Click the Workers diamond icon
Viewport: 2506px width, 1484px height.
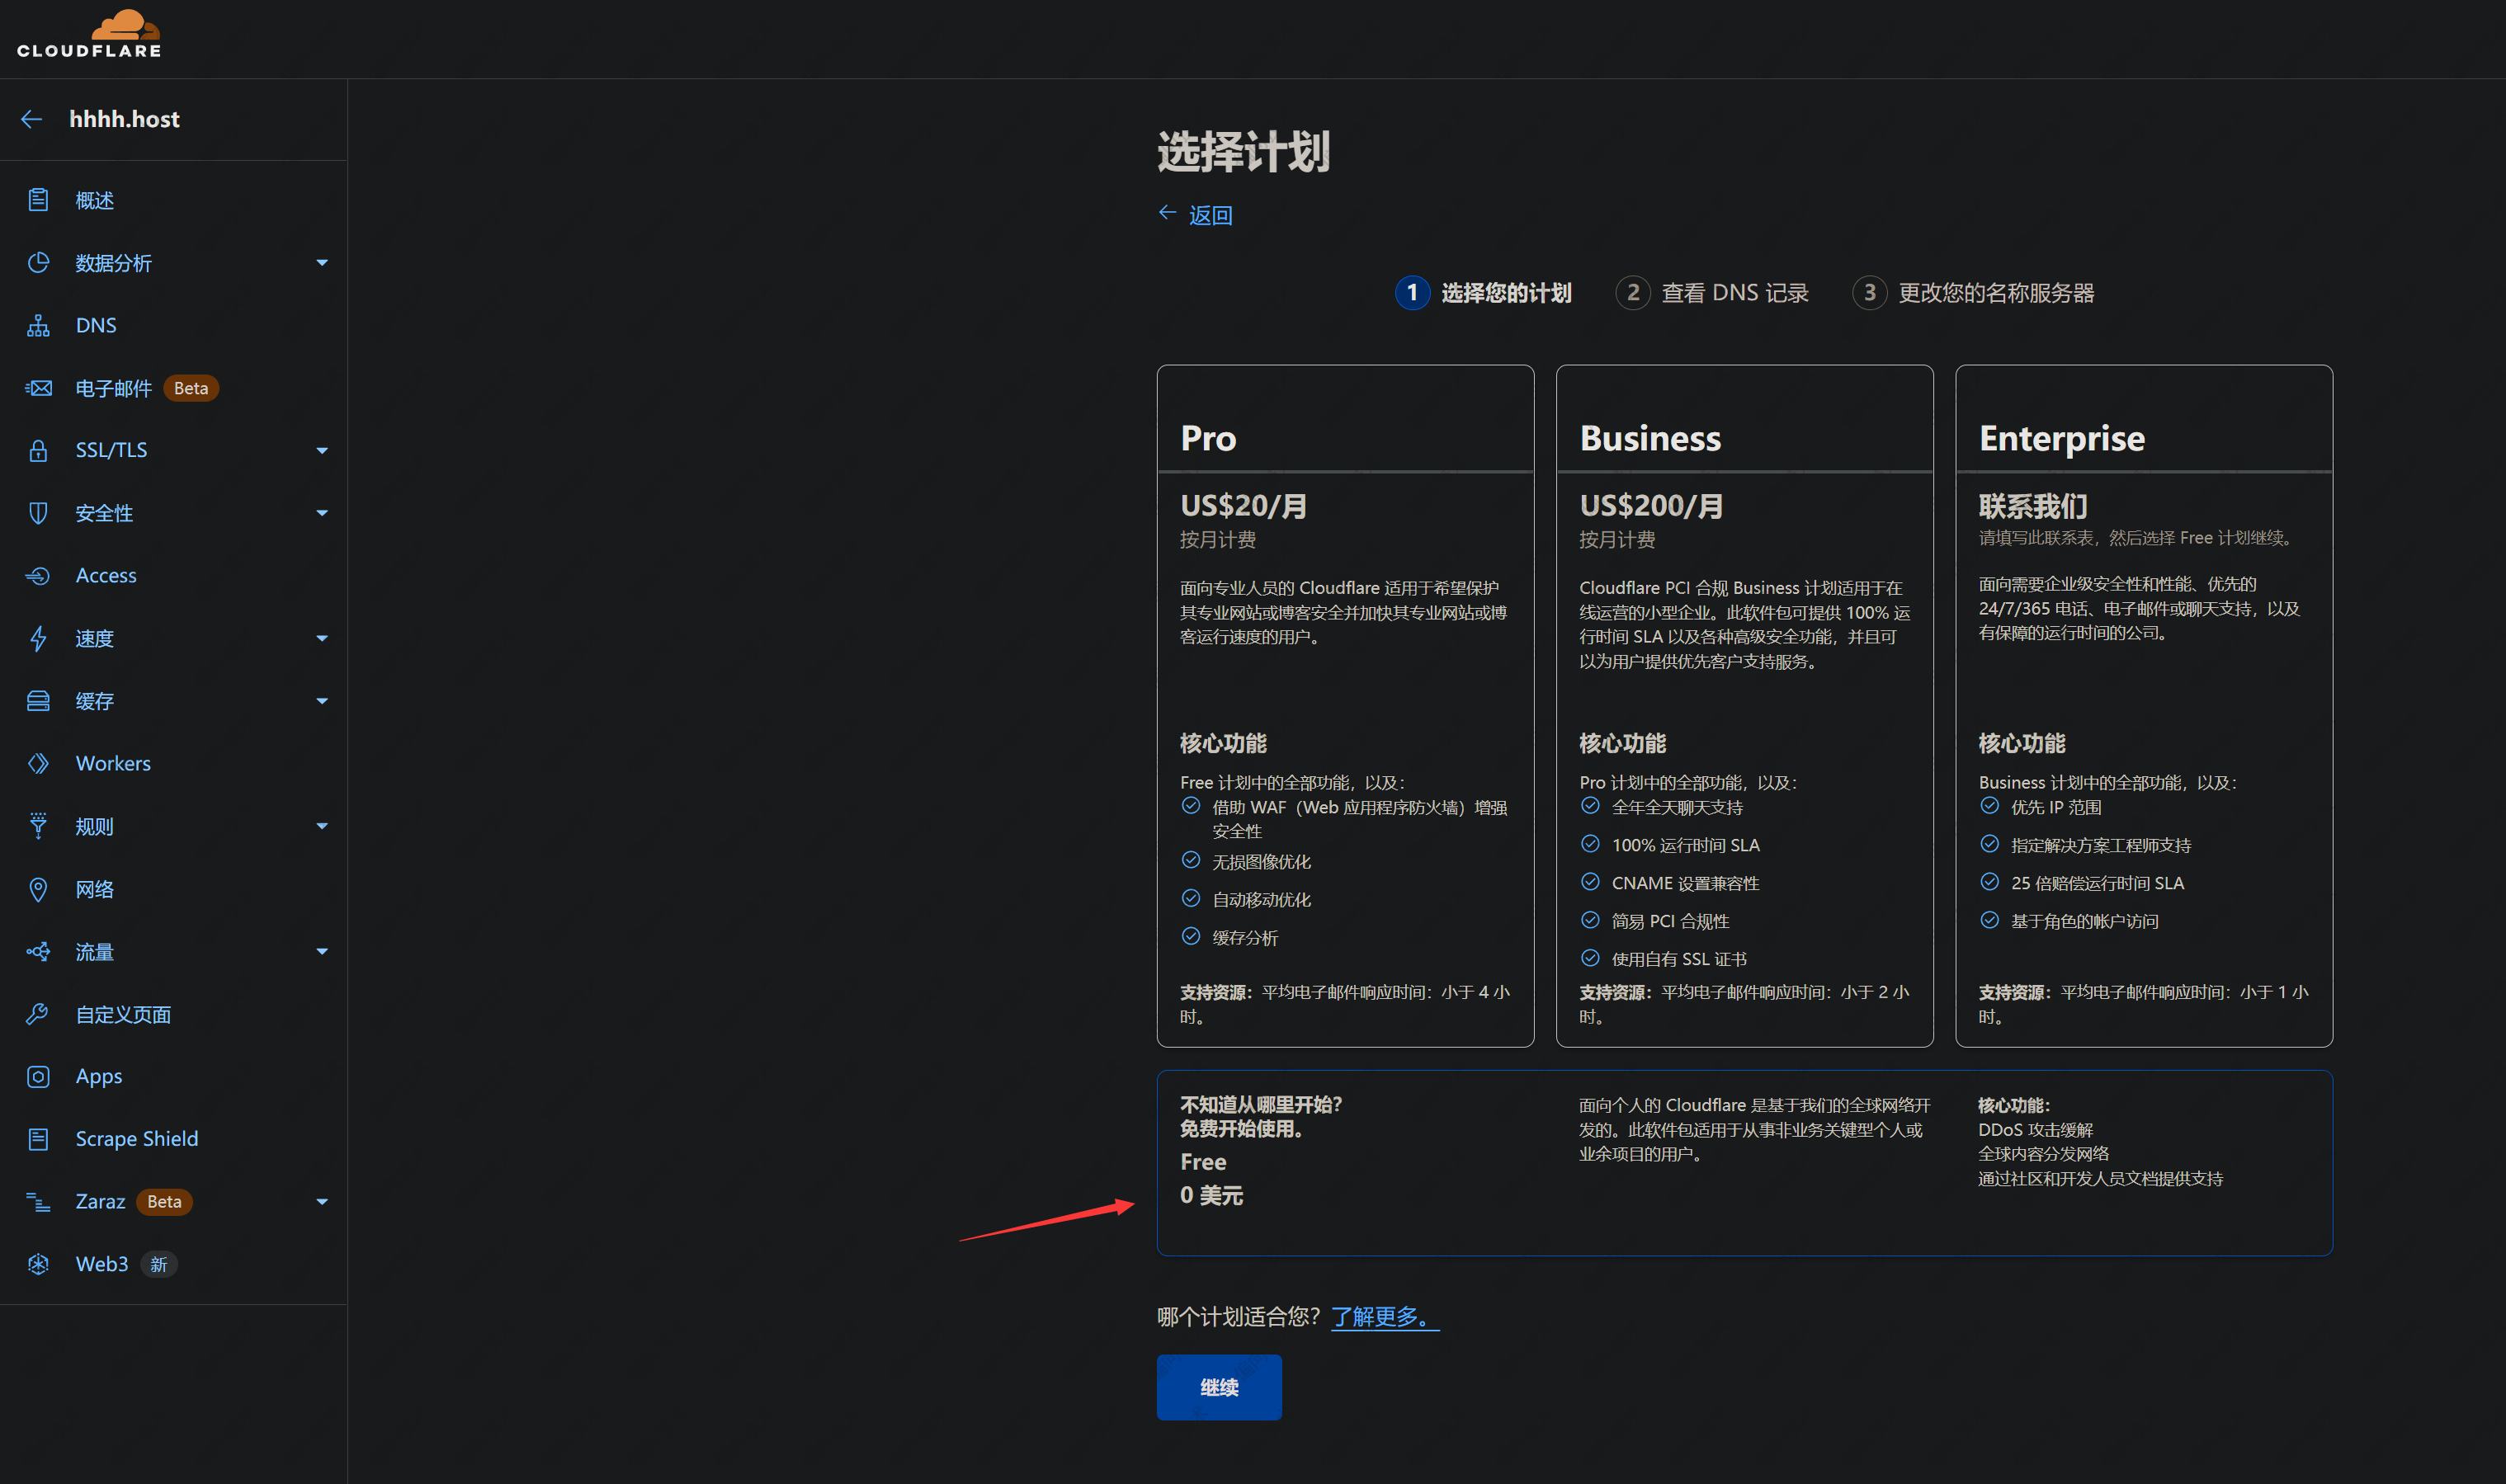[38, 763]
